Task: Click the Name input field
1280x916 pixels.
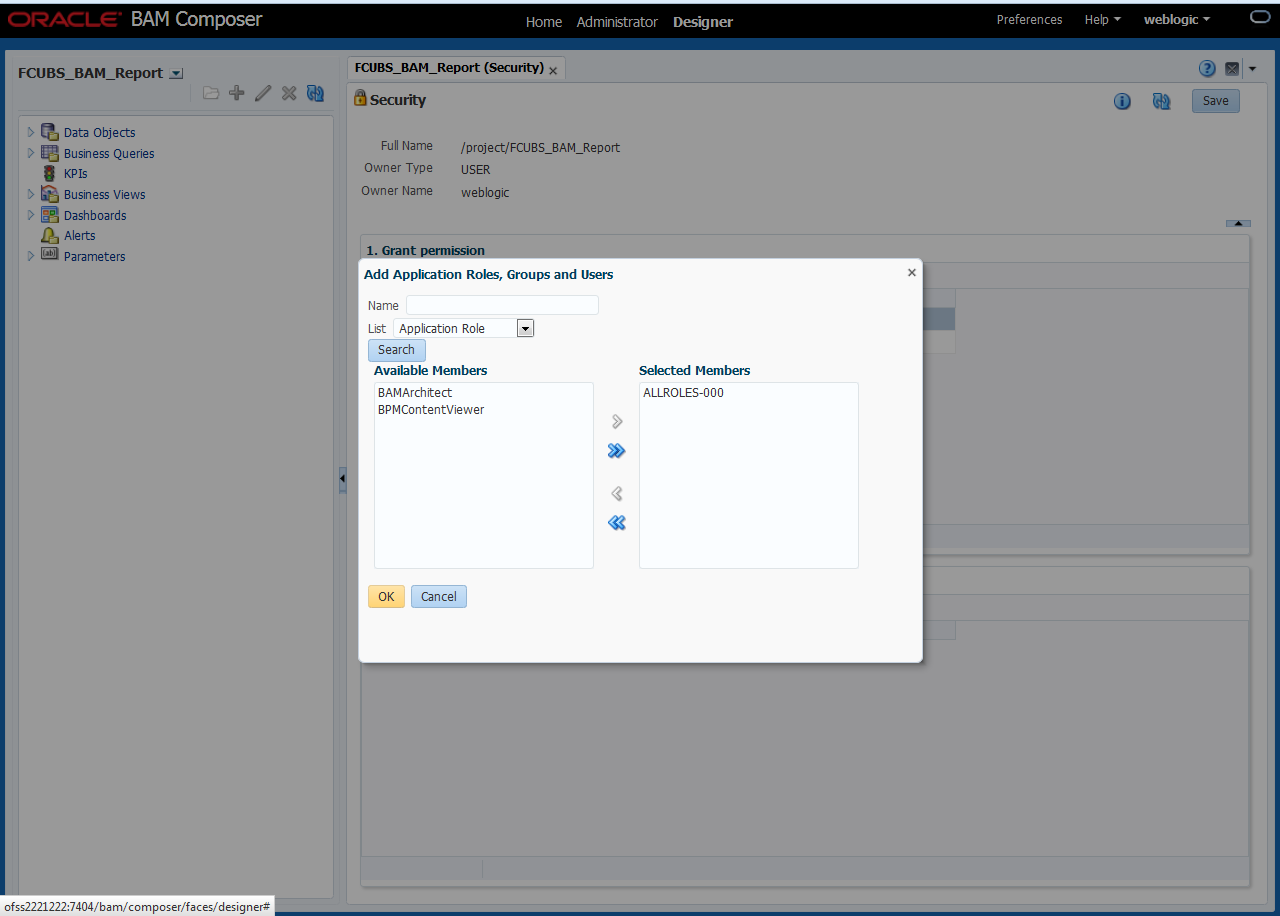Action: 502,305
